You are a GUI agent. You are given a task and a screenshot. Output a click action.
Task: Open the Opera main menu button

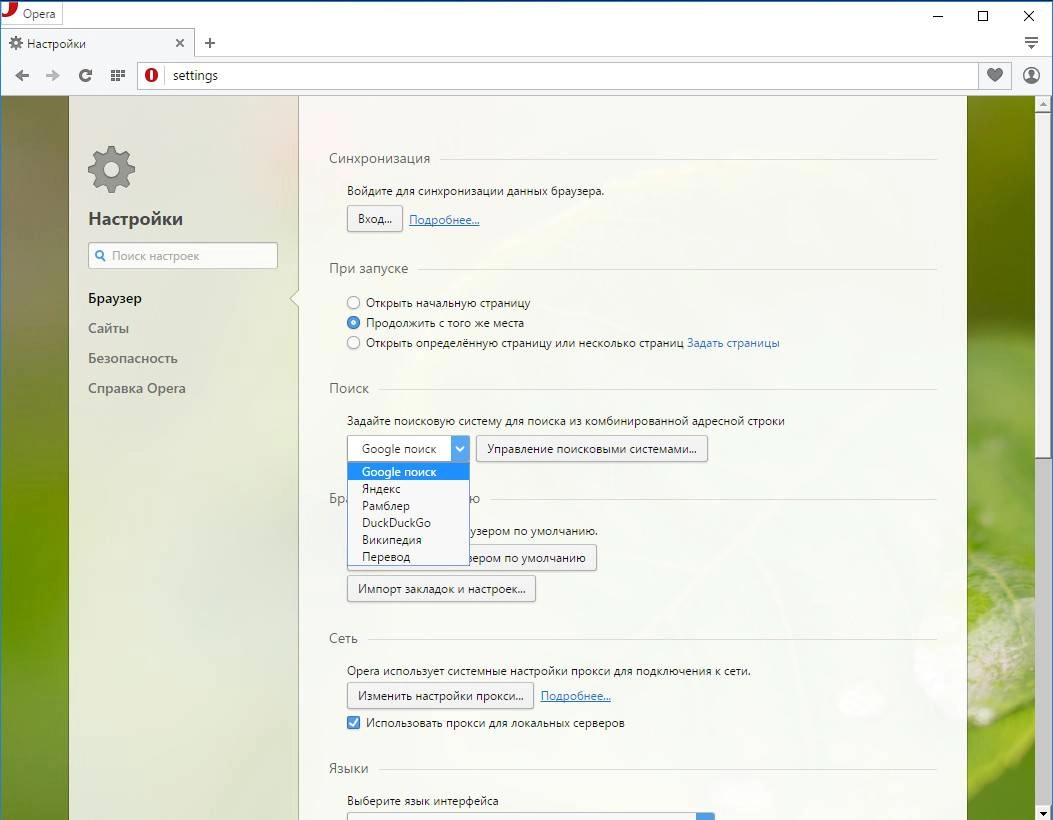[x=31, y=13]
